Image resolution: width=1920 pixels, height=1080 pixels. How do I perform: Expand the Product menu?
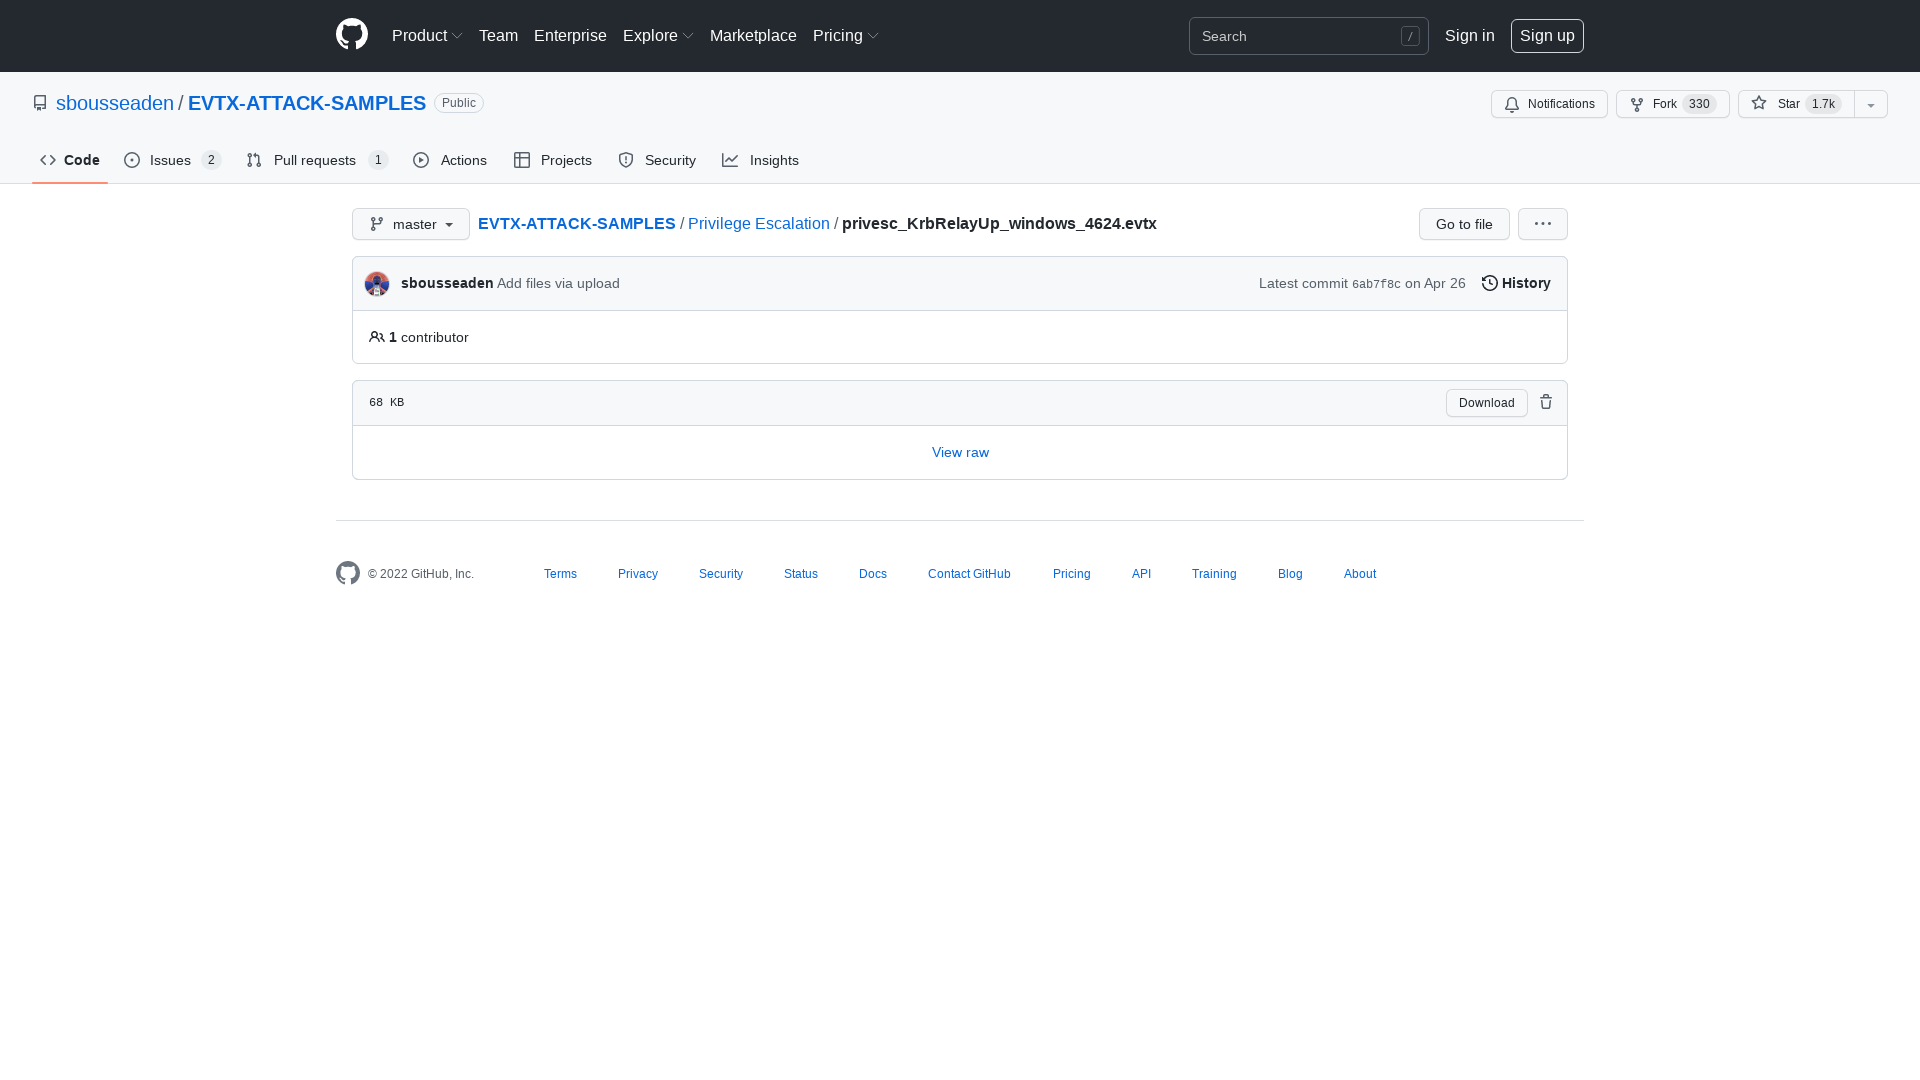(427, 36)
